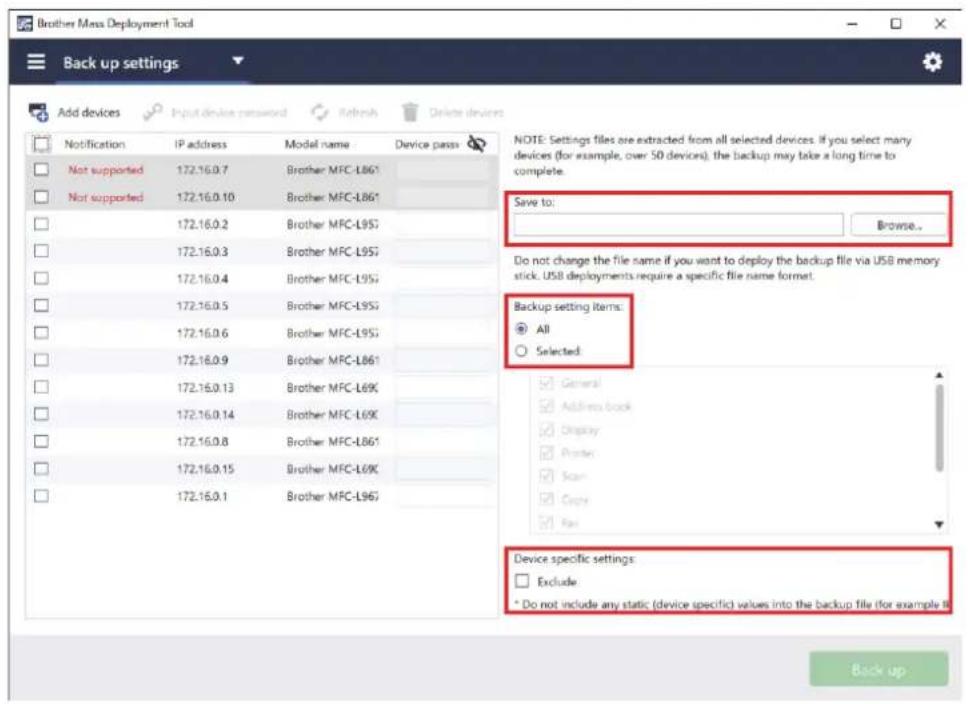Close the Brother Mass Deployment Tool window
The height and width of the screenshot is (704, 968).
coord(940,24)
